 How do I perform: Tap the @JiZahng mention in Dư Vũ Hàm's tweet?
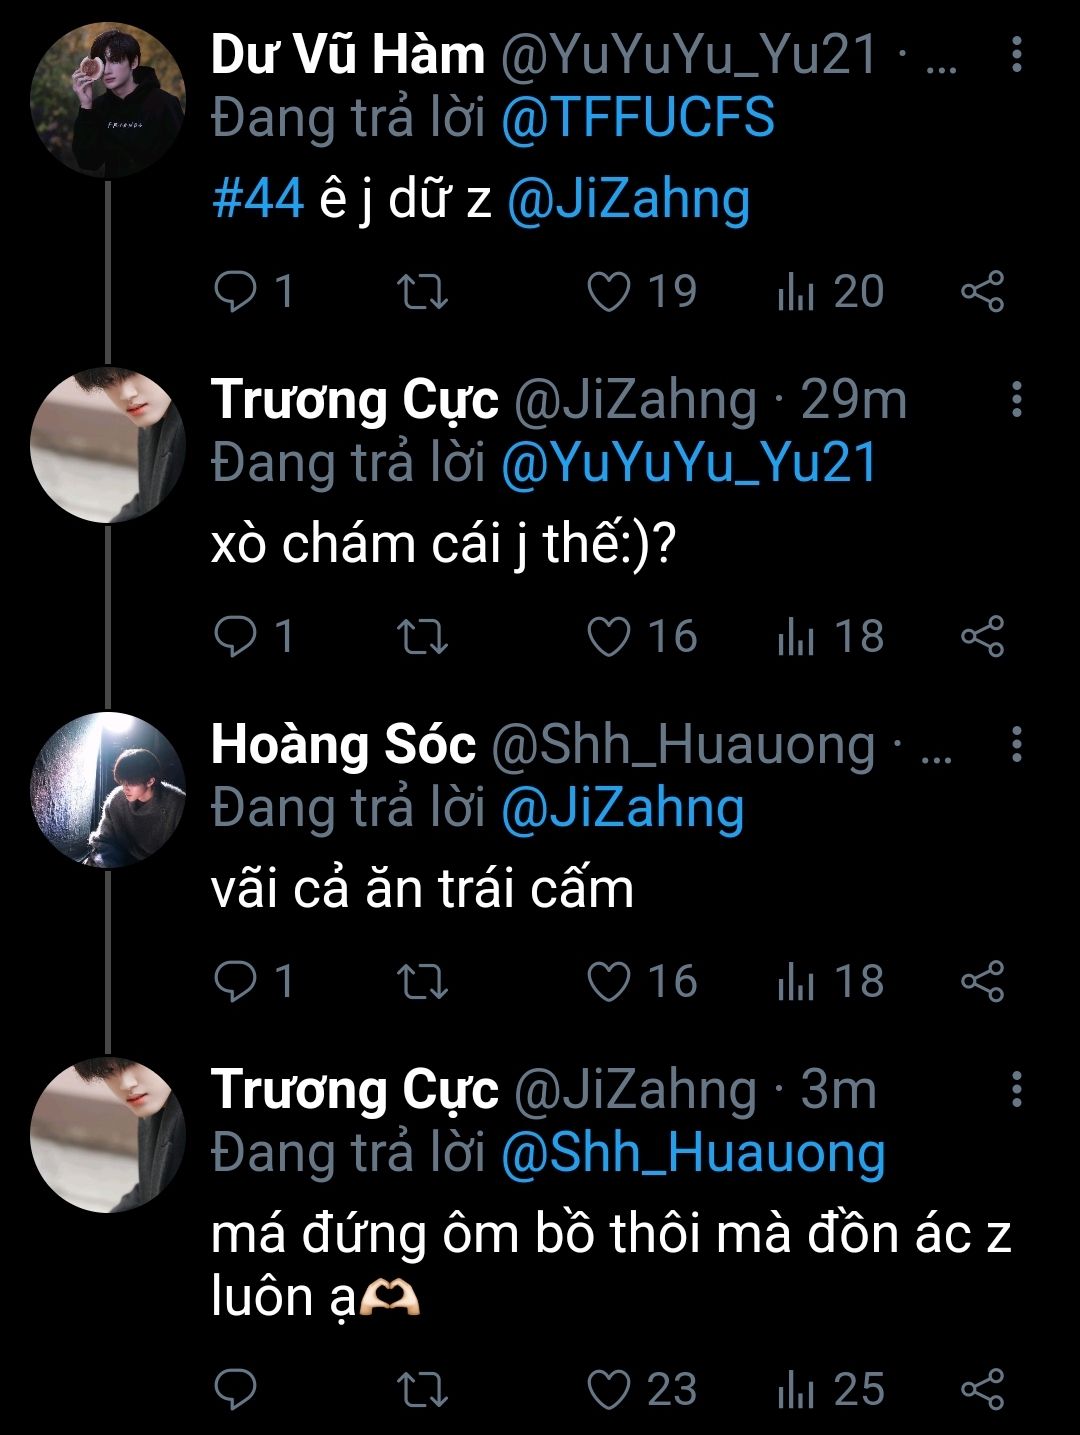pyautogui.click(x=628, y=200)
